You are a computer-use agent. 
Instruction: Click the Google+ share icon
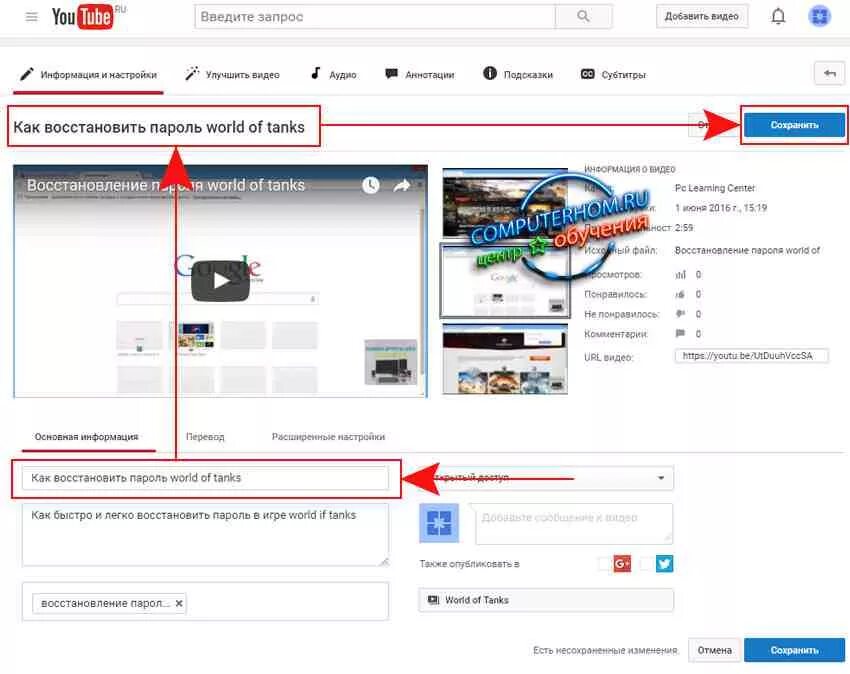pyautogui.click(x=622, y=564)
